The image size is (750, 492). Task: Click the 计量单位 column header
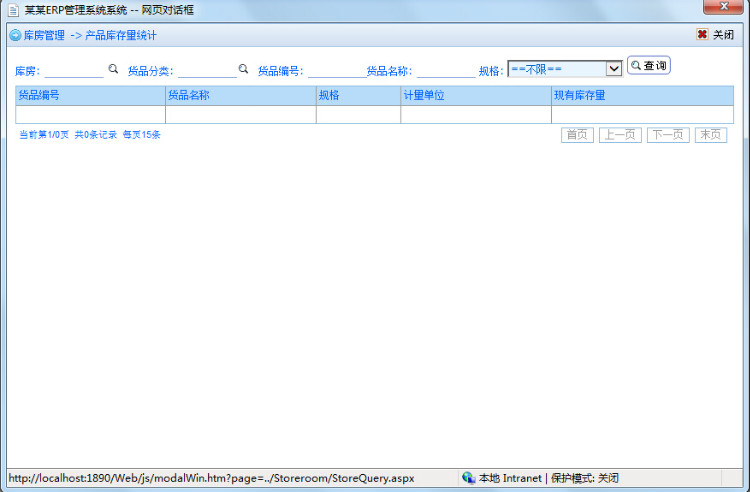click(476, 96)
